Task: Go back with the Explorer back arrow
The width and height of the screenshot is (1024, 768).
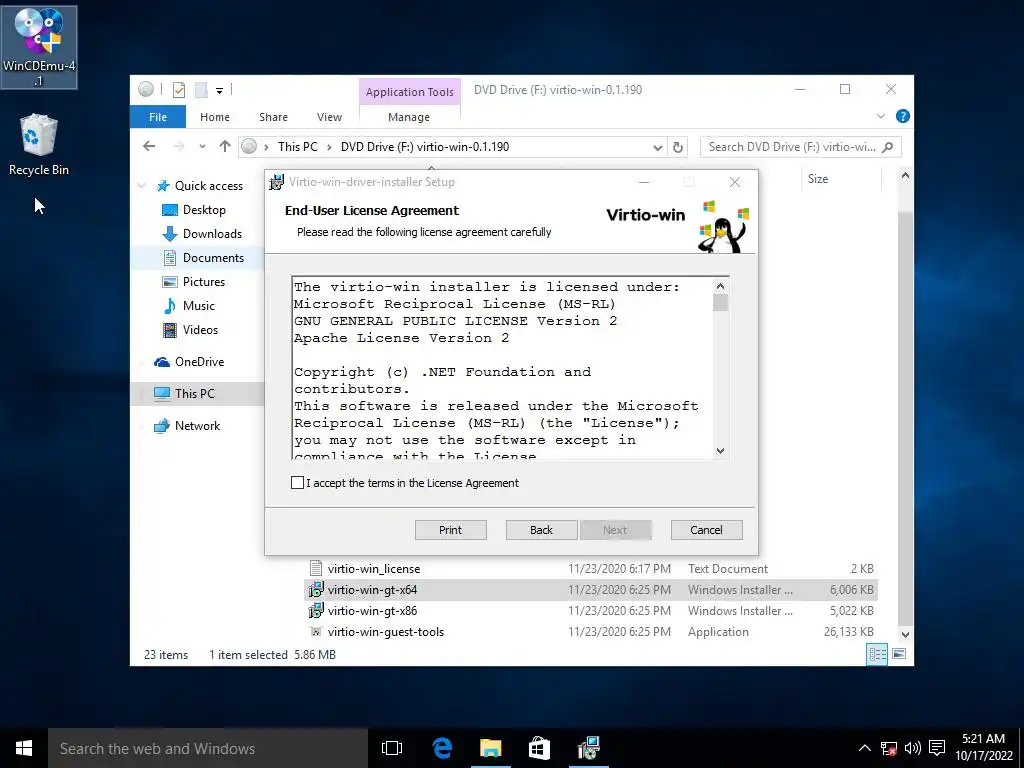Action: tap(149, 146)
